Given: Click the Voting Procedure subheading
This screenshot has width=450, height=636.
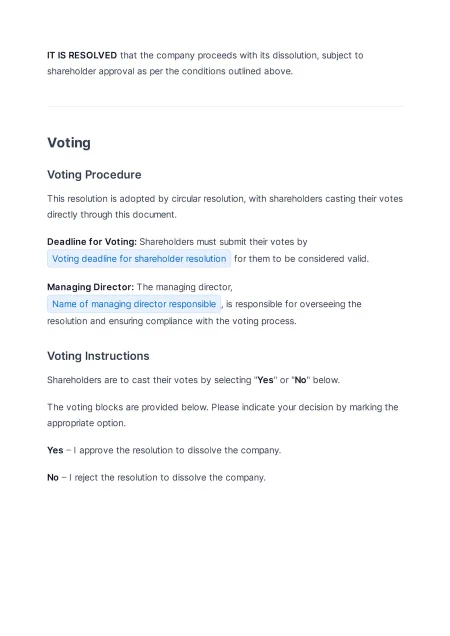Looking at the screenshot, I should [94, 175].
